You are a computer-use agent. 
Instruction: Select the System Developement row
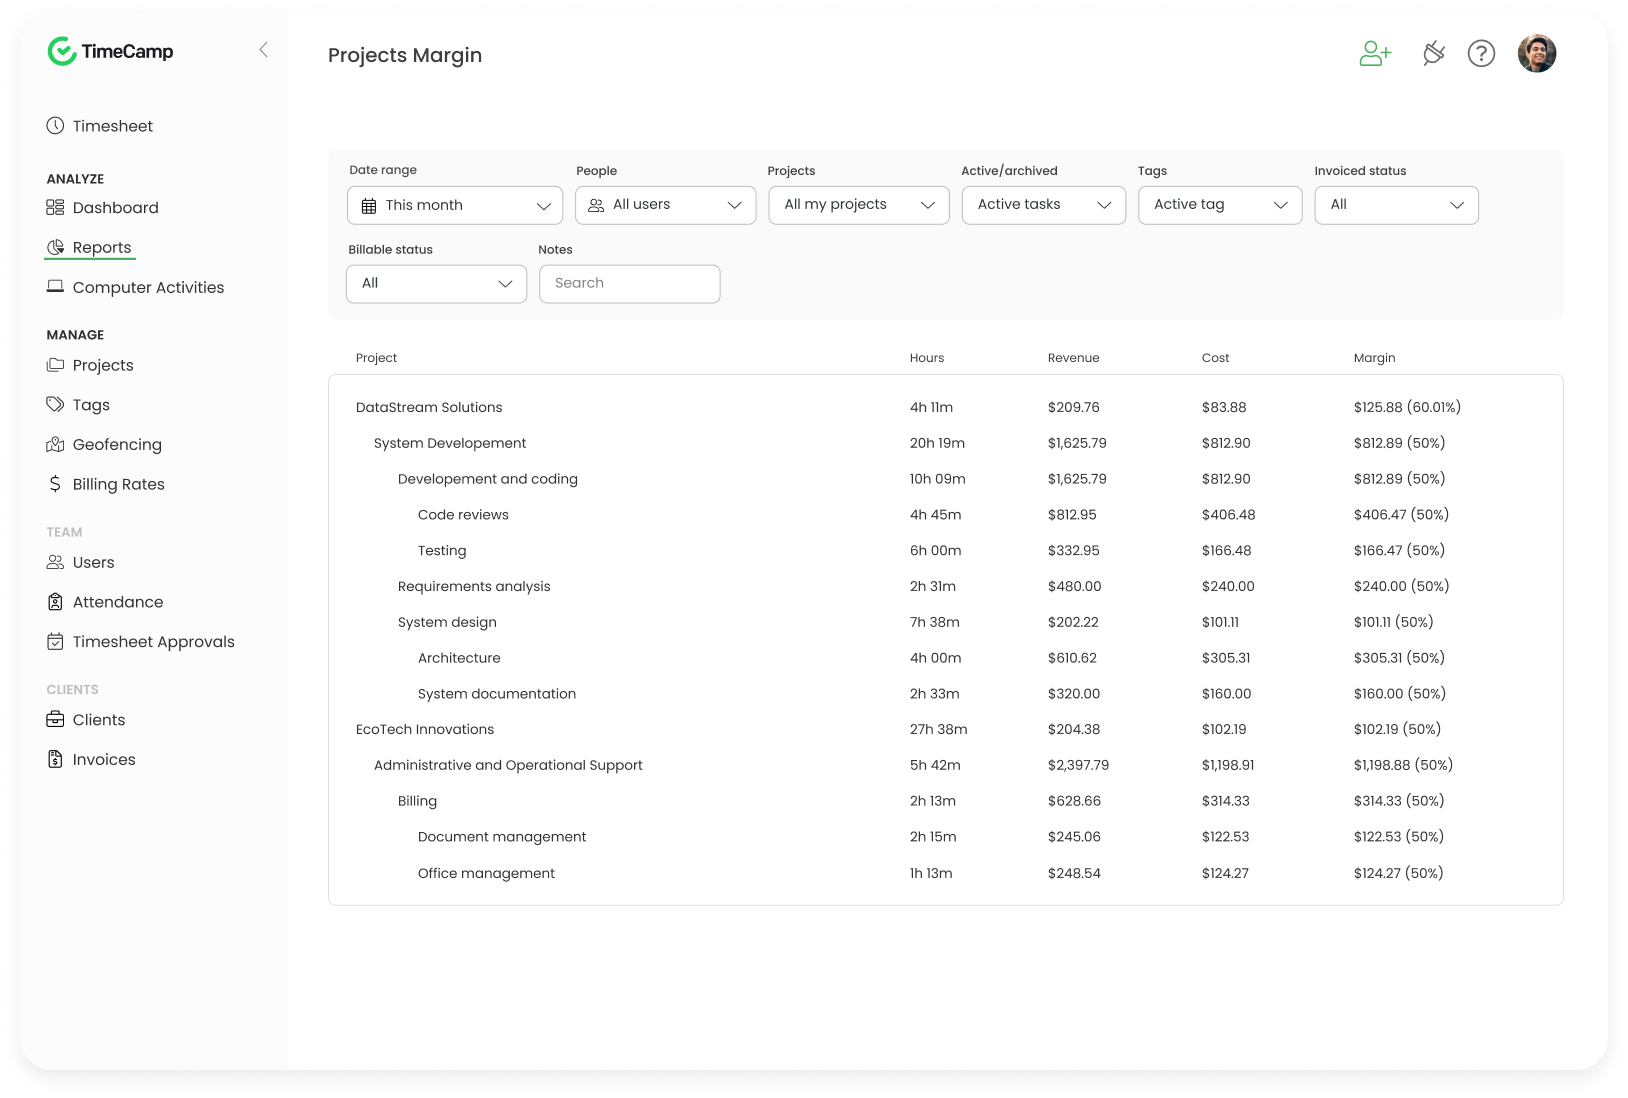(945, 443)
